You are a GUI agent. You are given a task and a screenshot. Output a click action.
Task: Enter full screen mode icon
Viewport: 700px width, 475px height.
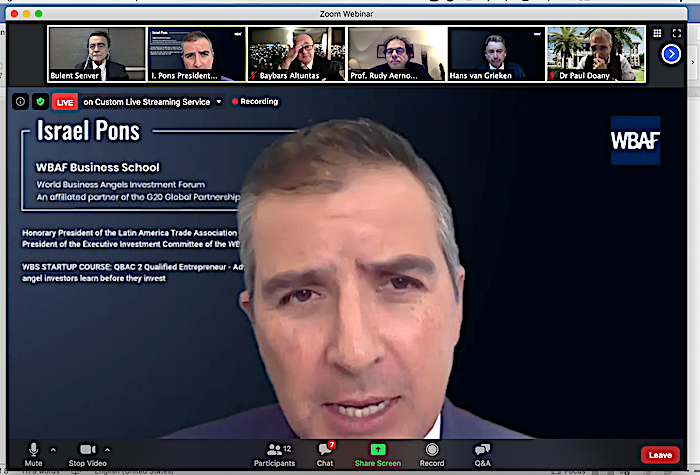677,33
